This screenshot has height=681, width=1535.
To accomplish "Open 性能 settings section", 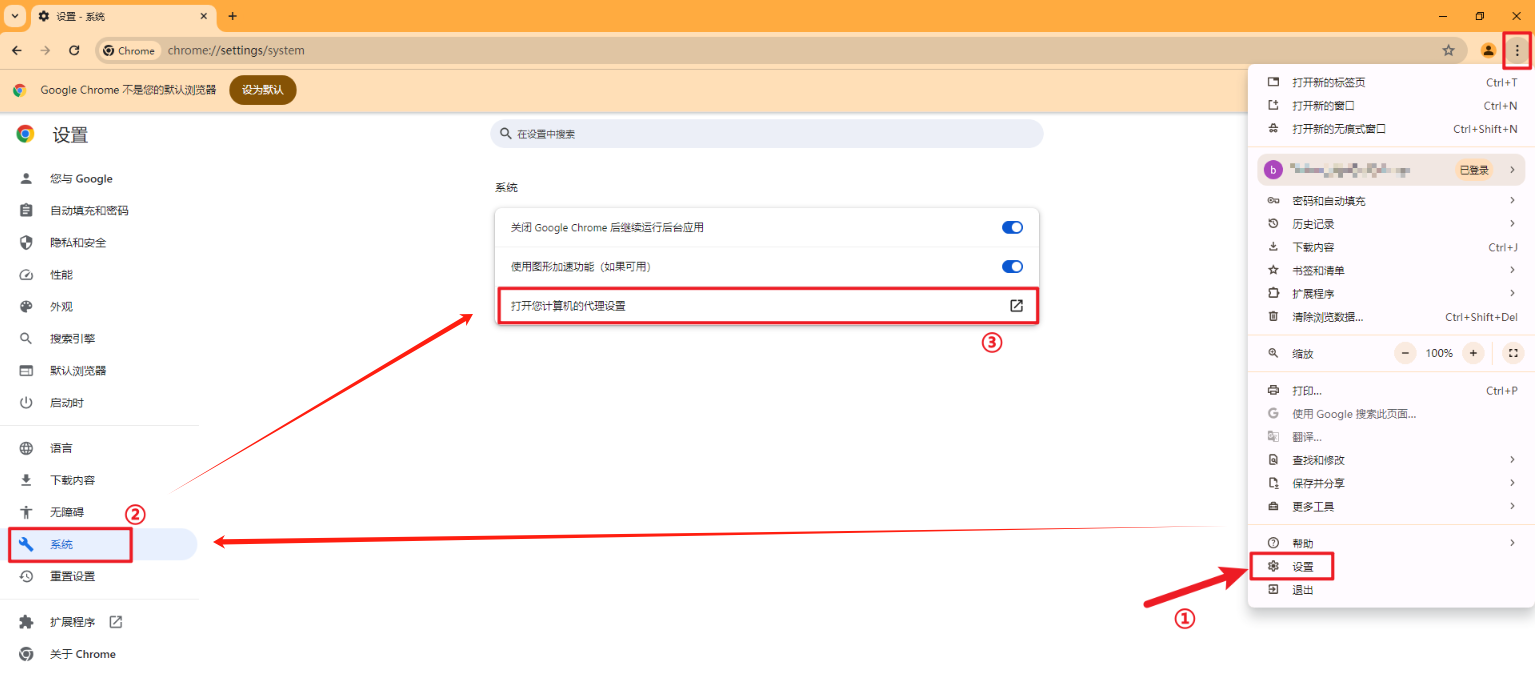I will (x=100, y=275).
